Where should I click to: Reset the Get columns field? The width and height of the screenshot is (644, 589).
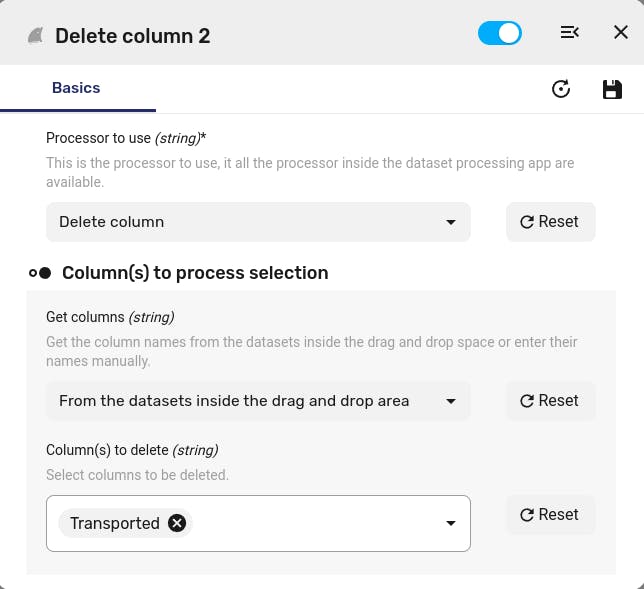550,401
